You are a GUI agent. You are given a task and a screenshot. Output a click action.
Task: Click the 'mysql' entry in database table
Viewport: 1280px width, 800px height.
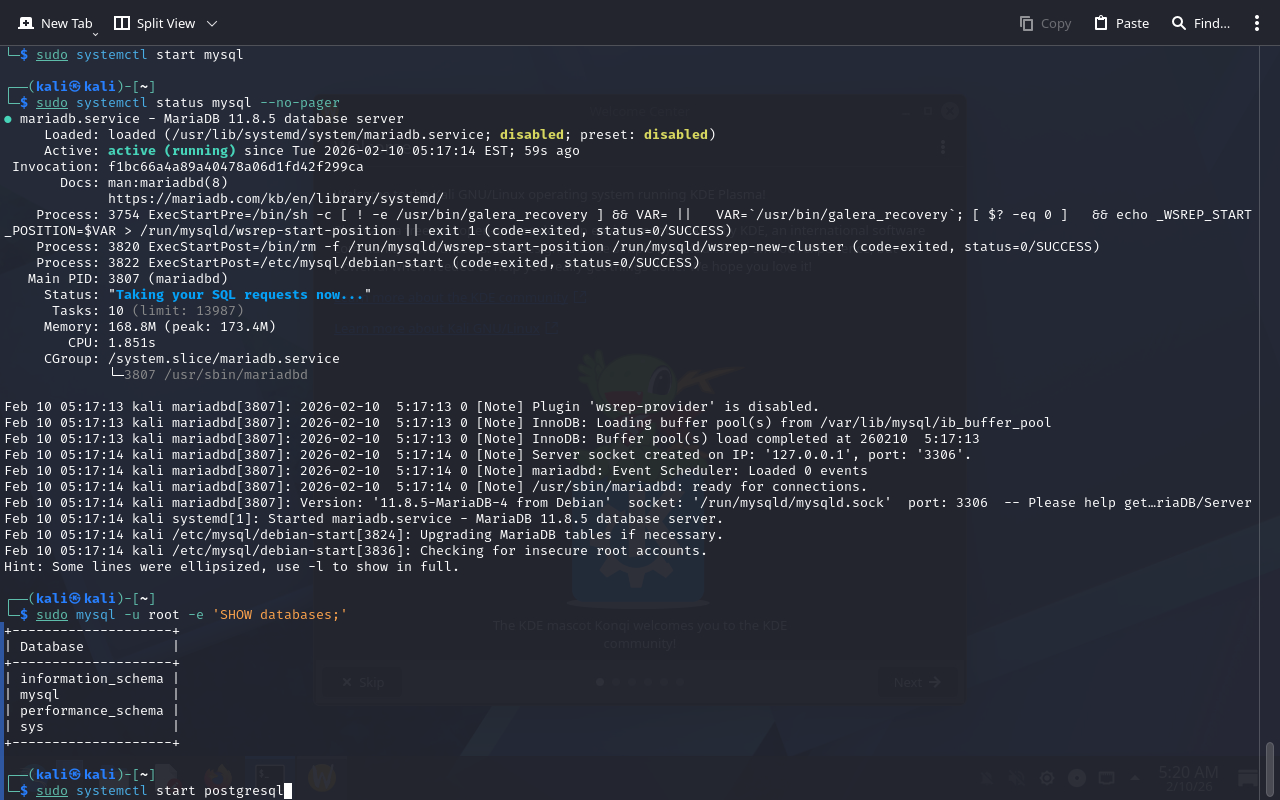(40, 695)
